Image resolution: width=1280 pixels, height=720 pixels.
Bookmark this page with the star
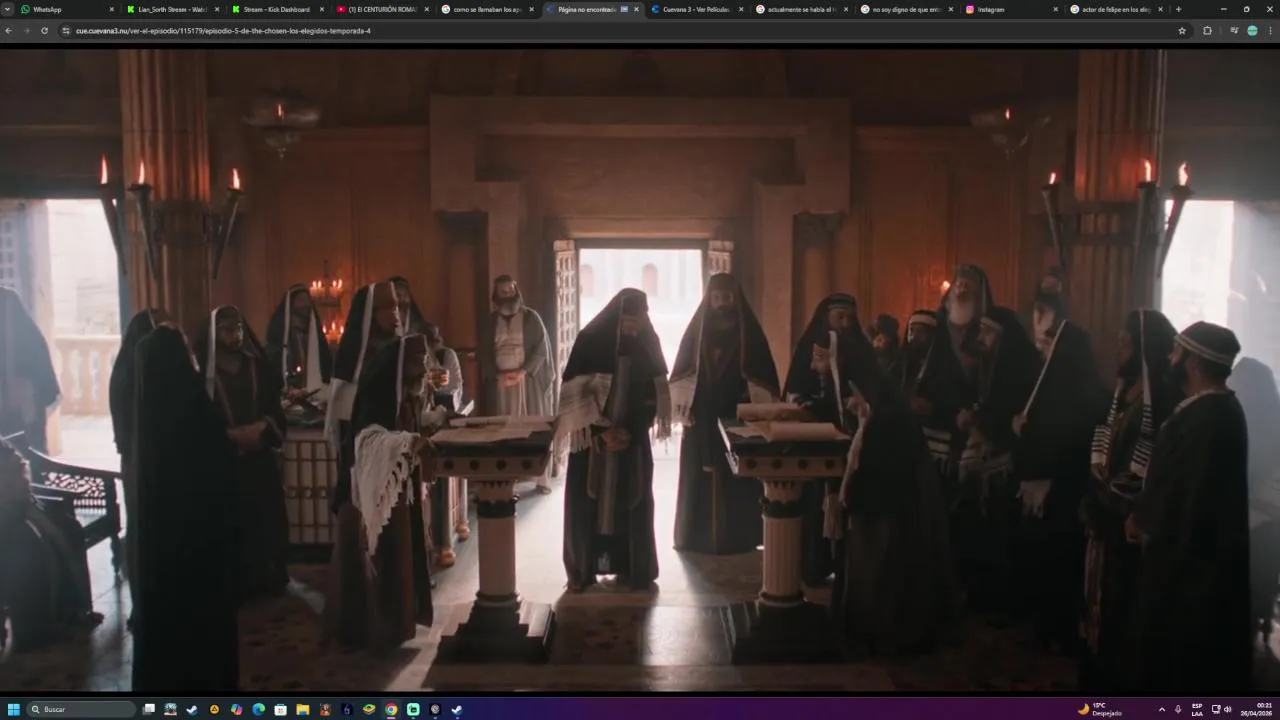[1181, 31]
